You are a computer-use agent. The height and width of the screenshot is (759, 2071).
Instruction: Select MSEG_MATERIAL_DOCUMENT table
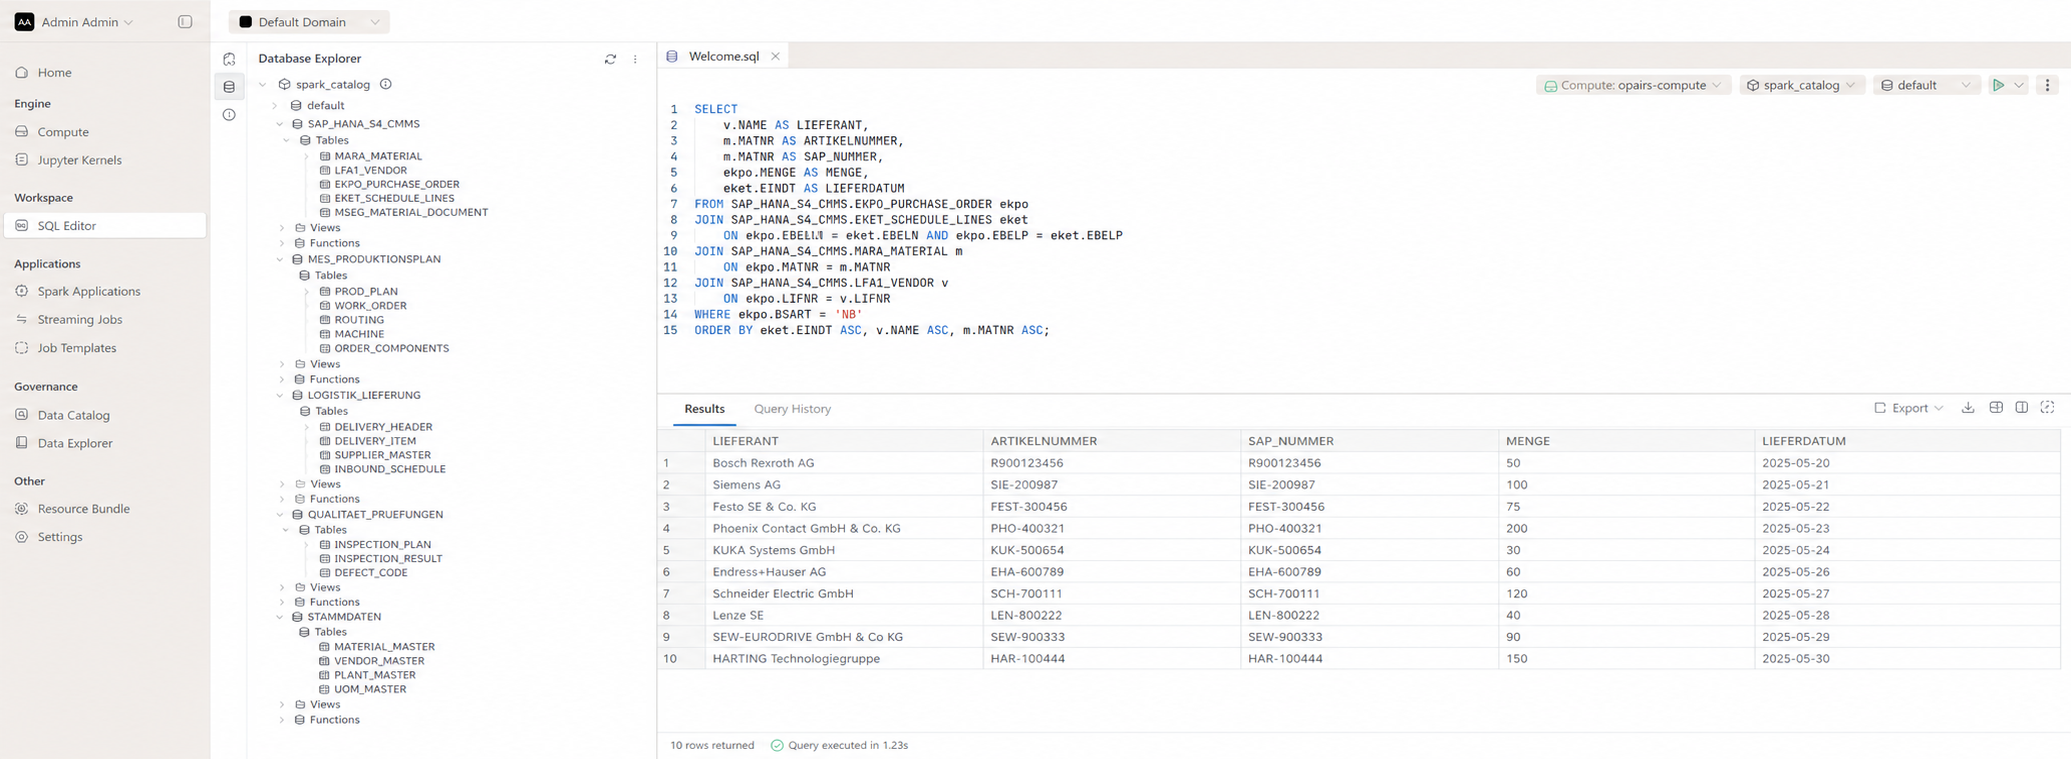(x=410, y=212)
